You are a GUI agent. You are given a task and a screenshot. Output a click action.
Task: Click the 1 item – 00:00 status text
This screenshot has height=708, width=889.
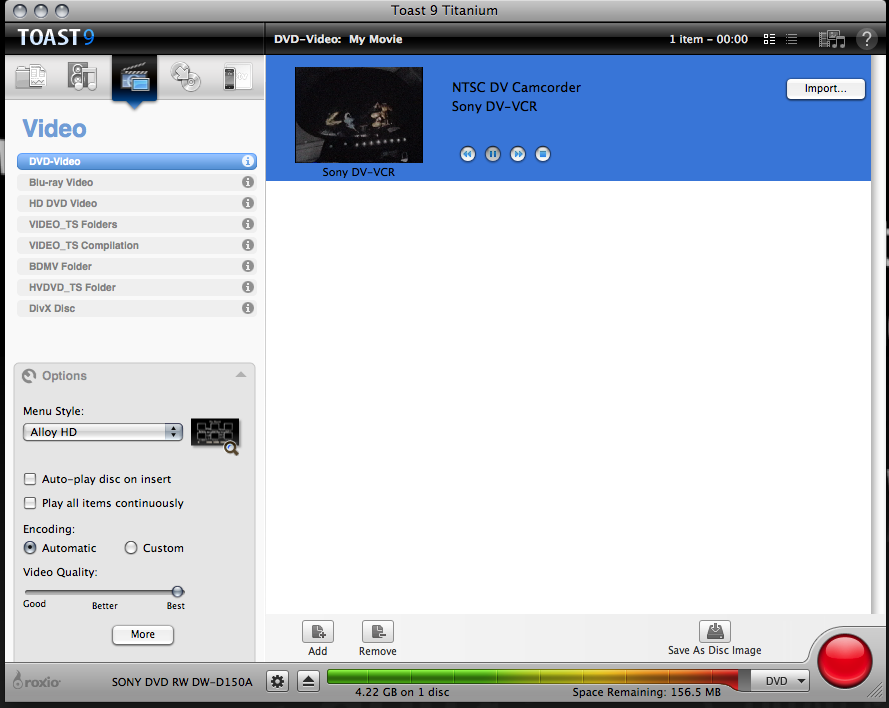[x=708, y=39]
